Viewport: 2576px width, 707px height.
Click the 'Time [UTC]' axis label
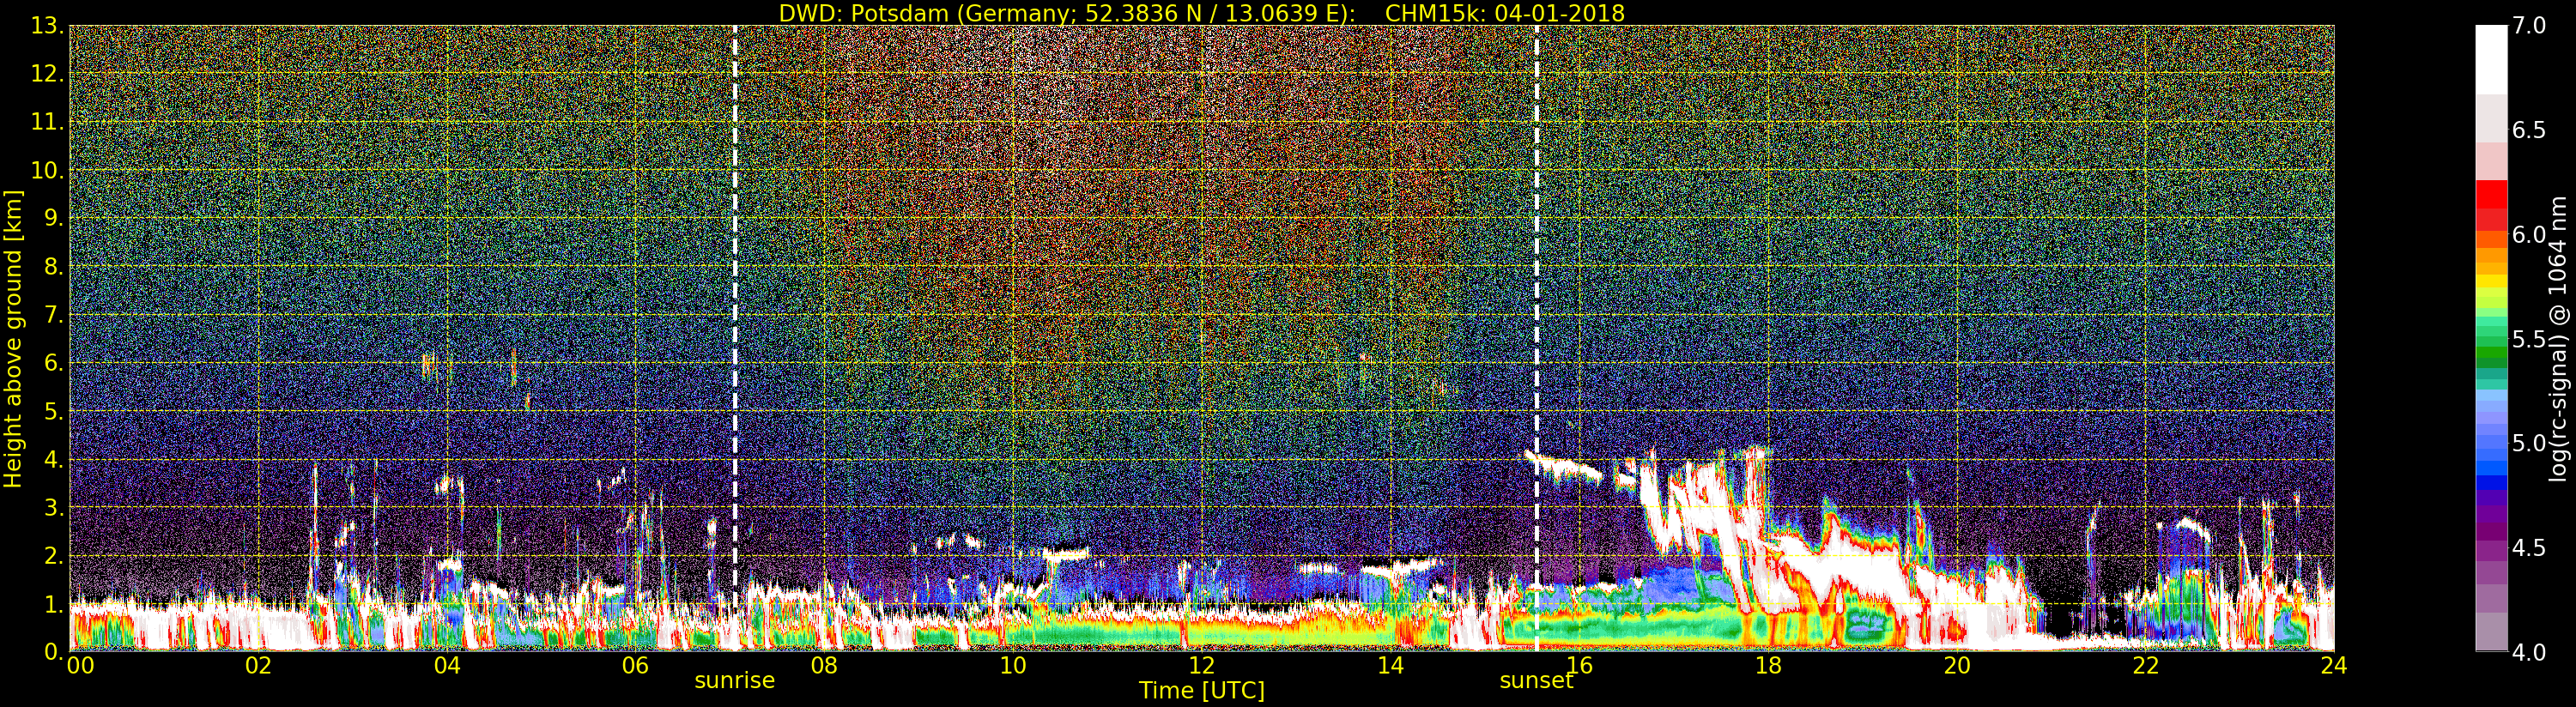tap(1201, 691)
